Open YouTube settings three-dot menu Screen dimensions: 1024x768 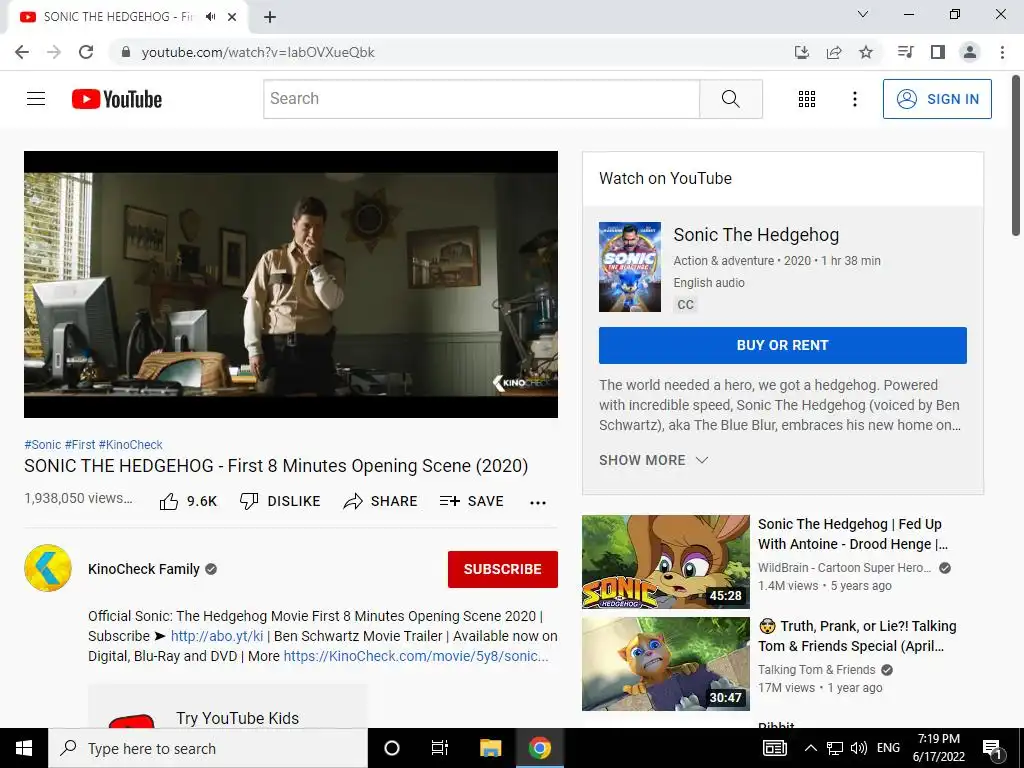[854, 99]
